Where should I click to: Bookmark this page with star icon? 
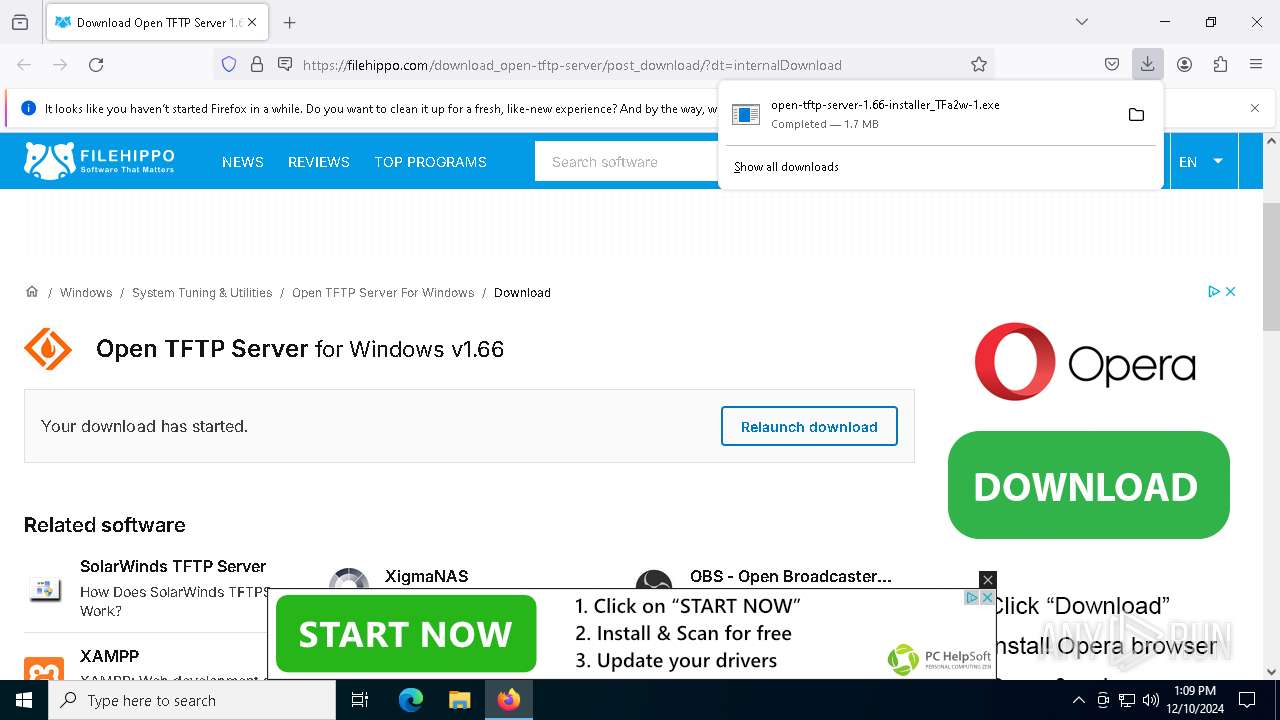coord(979,65)
